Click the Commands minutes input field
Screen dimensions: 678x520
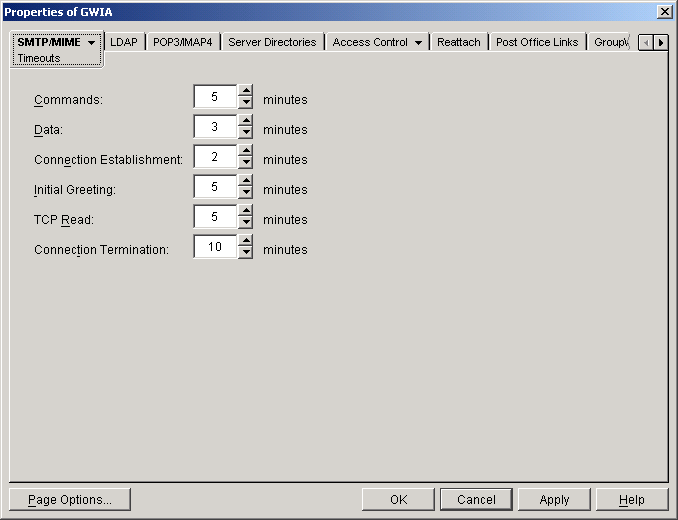coord(215,96)
